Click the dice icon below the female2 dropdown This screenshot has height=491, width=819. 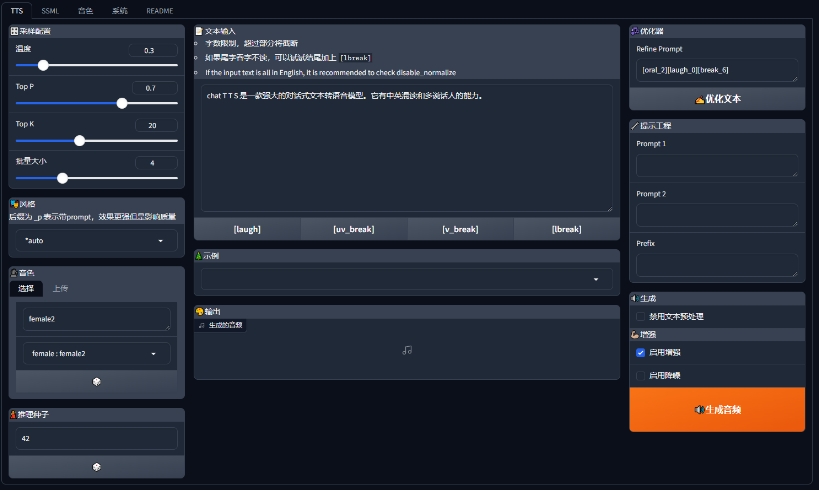click(96, 382)
